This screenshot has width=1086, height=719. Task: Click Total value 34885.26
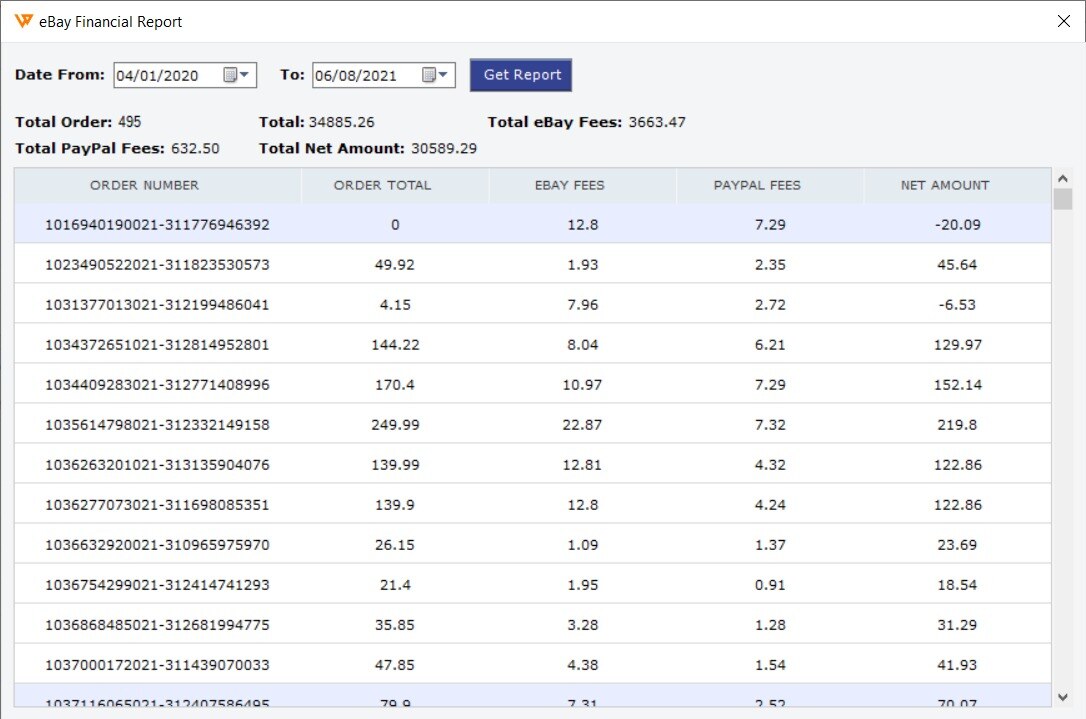pyautogui.click(x=341, y=122)
